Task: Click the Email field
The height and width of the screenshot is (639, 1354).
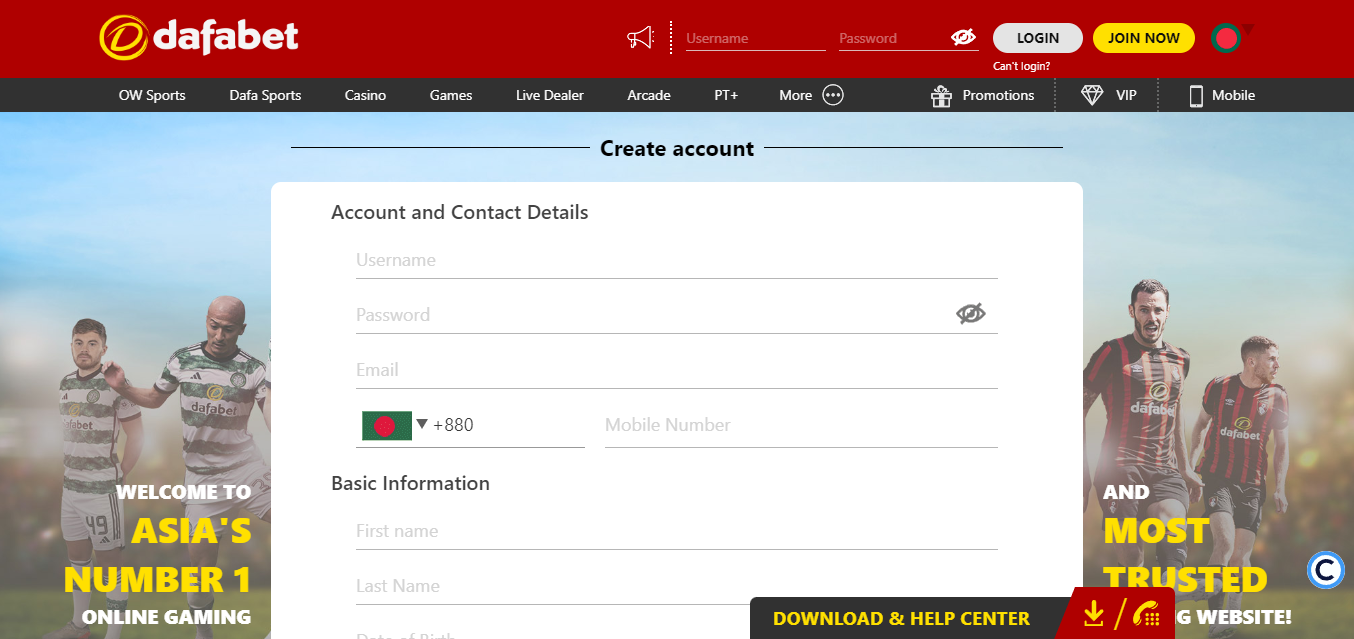Action: 676,370
